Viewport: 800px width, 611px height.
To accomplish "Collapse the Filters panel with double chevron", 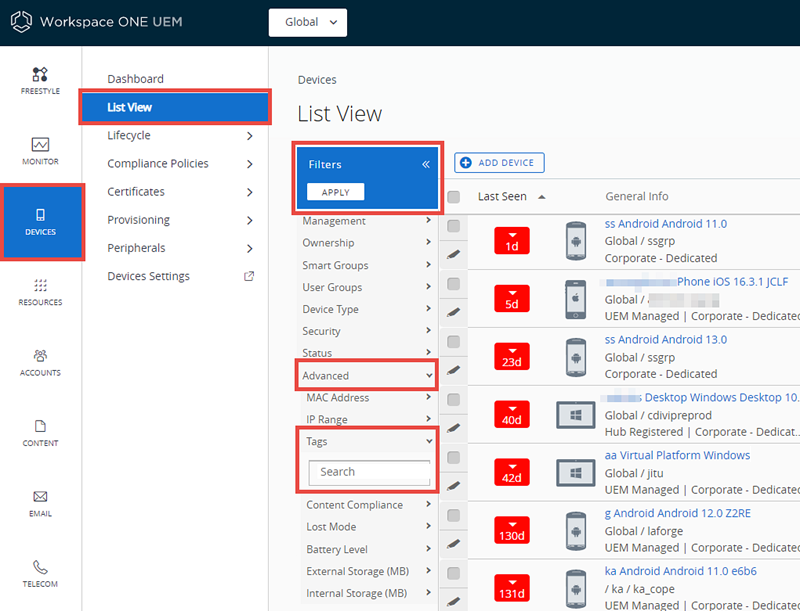I will pyautogui.click(x=426, y=164).
